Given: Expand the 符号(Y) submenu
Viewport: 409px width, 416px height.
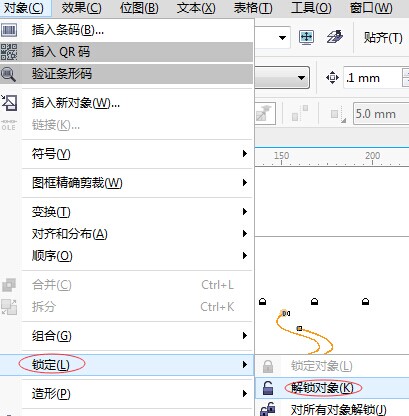Looking at the screenshot, I should (x=127, y=154).
